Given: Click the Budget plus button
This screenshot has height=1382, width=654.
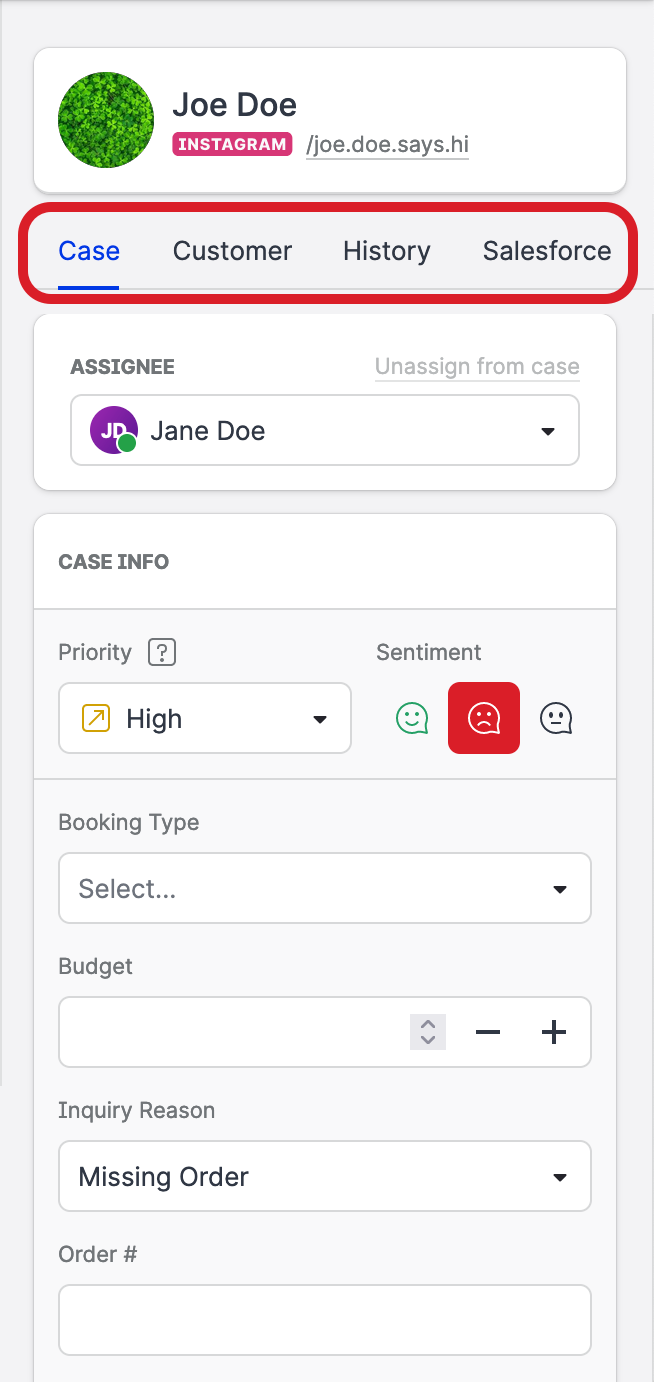Looking at the screenshot, I should click(x=554, y=1032).
